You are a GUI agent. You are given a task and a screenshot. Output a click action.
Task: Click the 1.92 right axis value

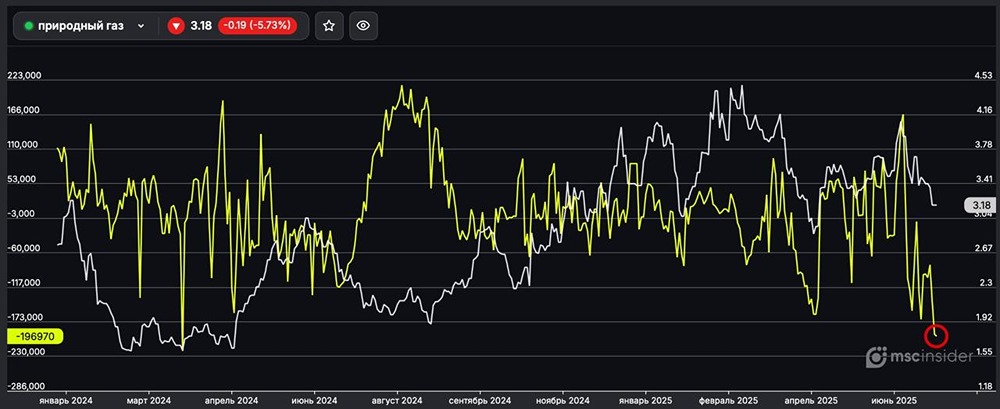pyautogui.click(x=983, y=317)
